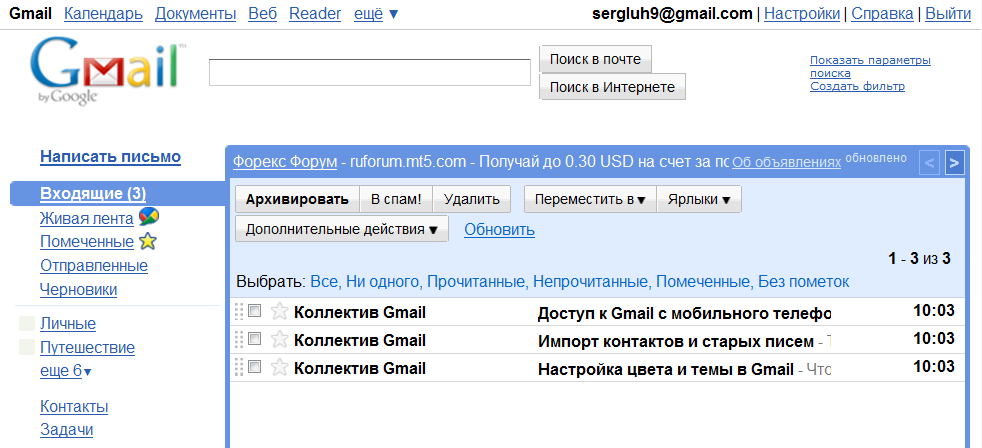Click Поиск в почте button
The height and width of the screenshot is (448, 982).
[596, 60]
